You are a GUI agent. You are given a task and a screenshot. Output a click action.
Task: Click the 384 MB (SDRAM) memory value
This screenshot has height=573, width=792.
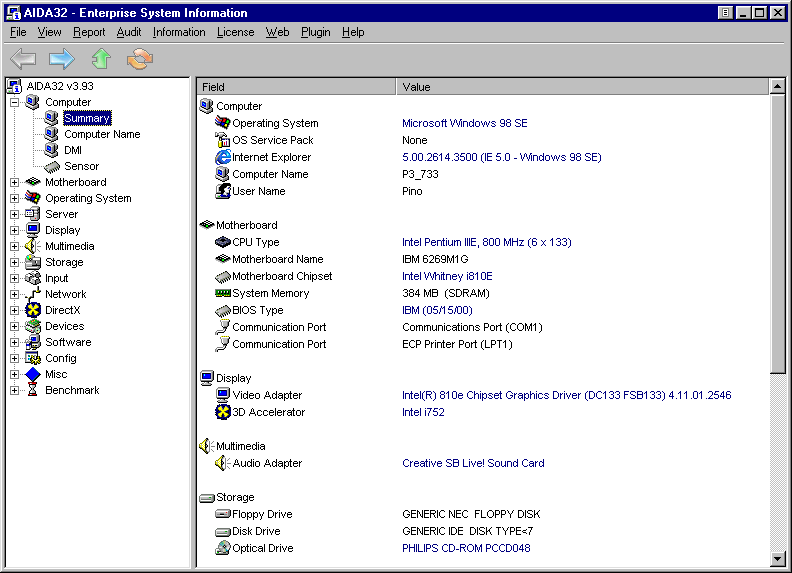point(446,293)
